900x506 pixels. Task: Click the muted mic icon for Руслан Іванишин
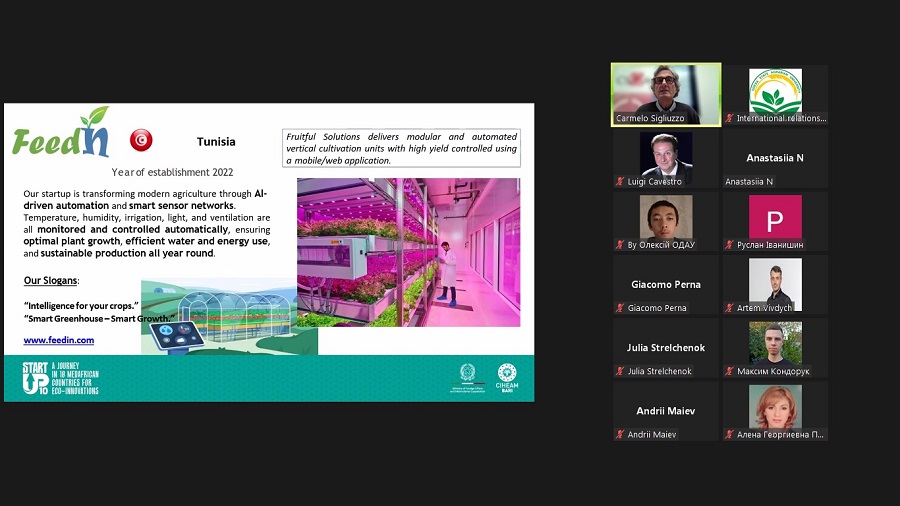click(730, 245)
